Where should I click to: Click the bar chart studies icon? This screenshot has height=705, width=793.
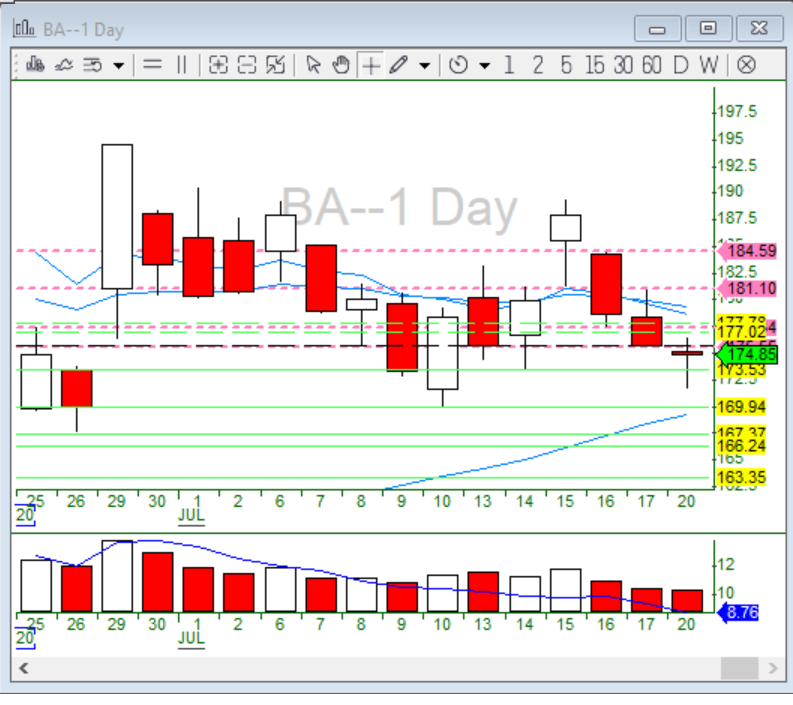tap(36, 65)
